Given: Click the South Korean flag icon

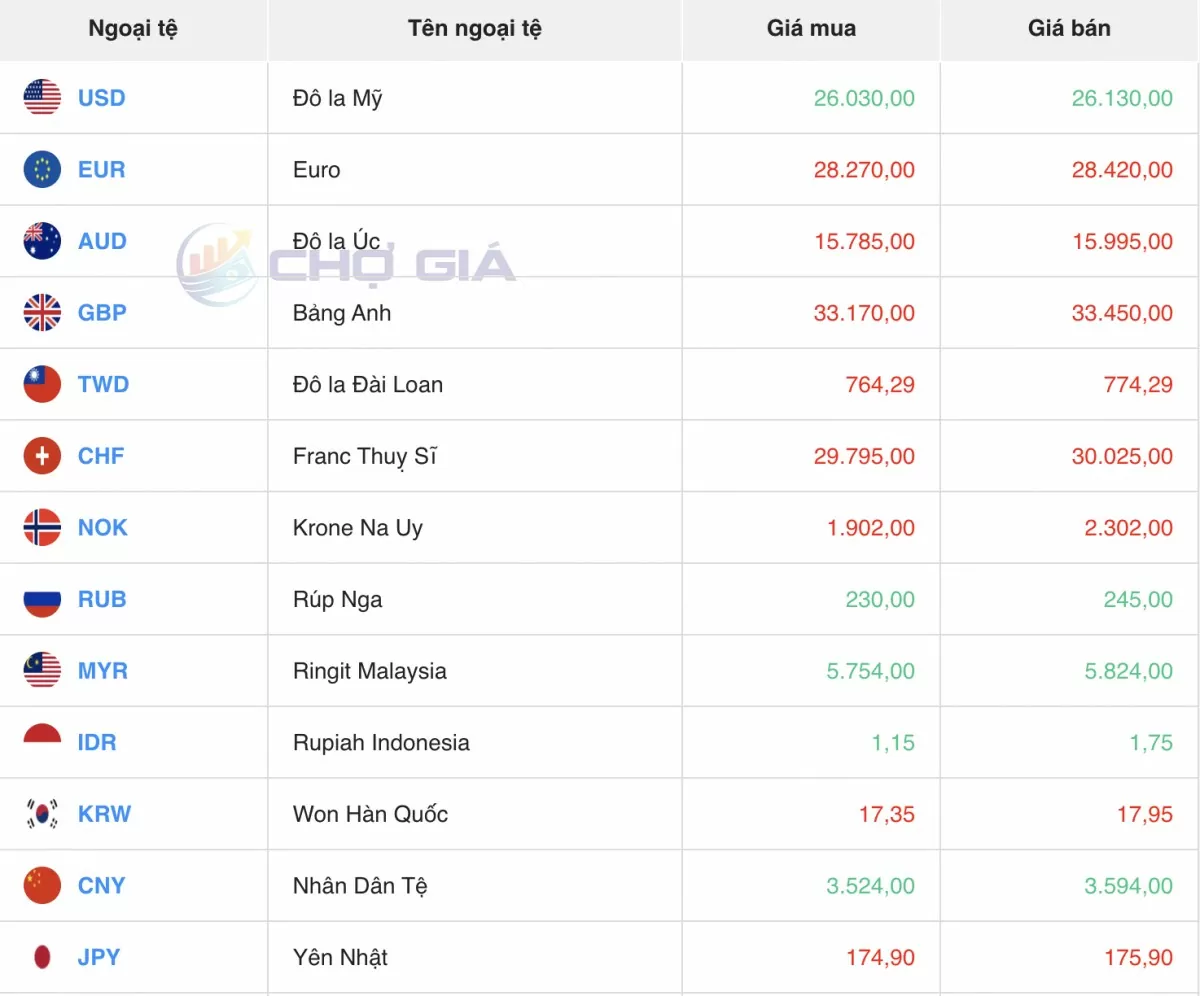Looking at the screenshot, I should click(x=42, y=814).
